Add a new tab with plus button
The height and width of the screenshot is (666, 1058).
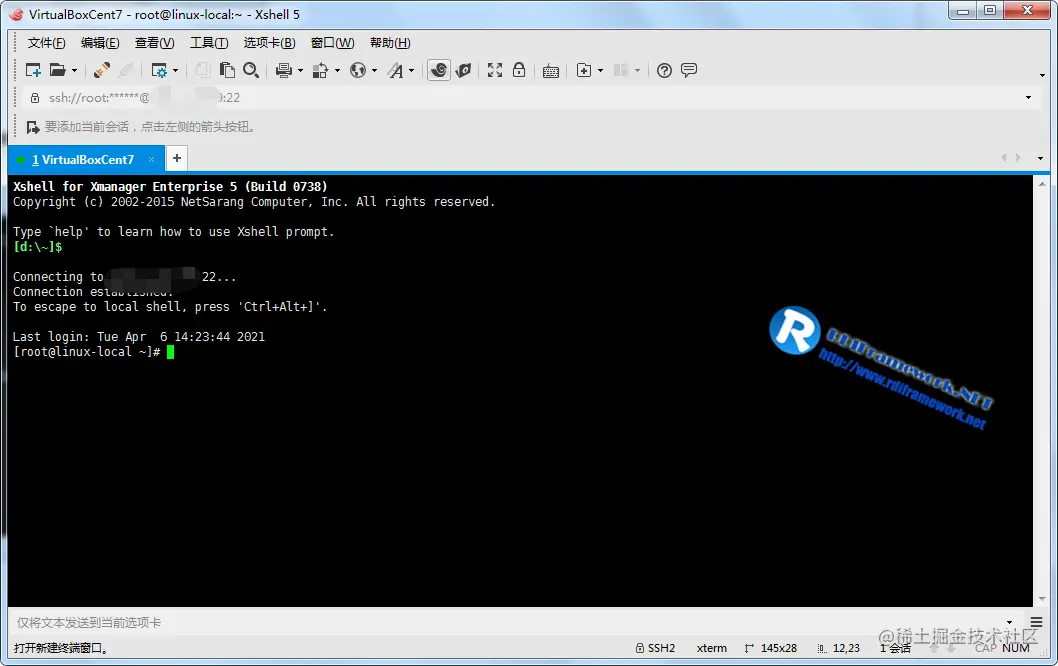177,159
